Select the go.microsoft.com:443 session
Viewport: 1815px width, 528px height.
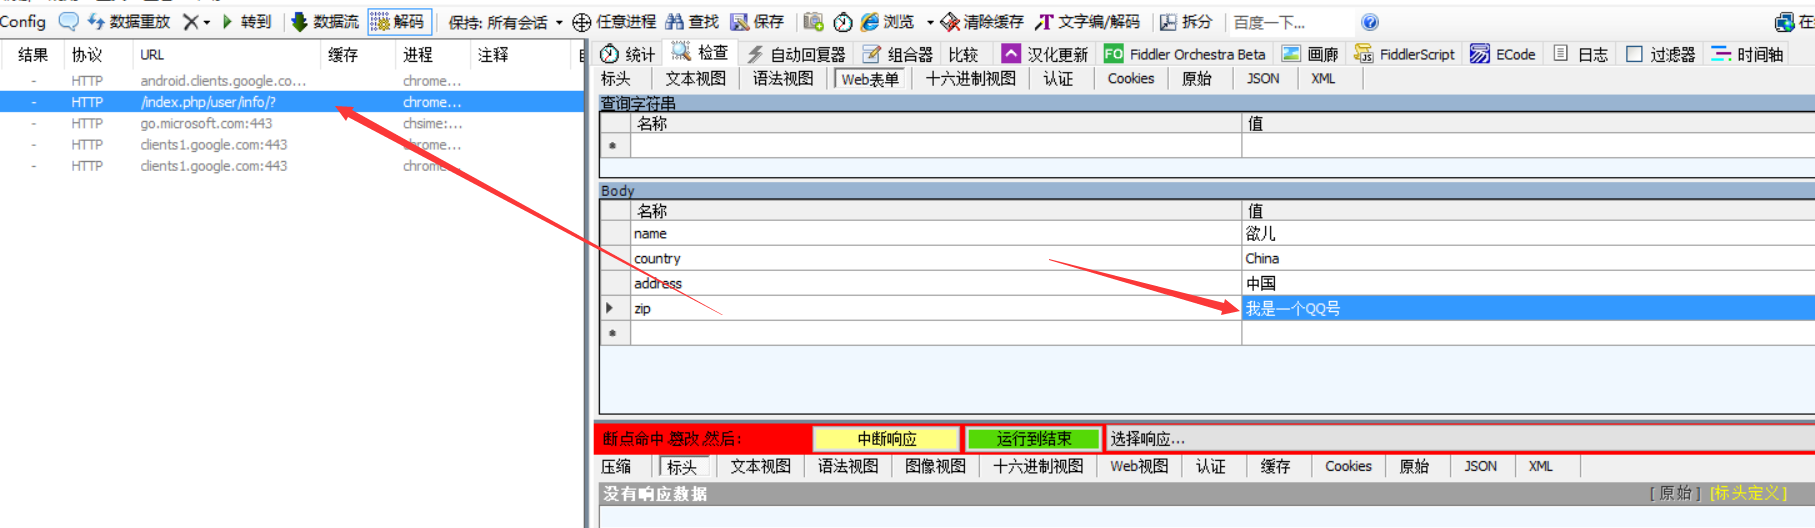[291, 124]
